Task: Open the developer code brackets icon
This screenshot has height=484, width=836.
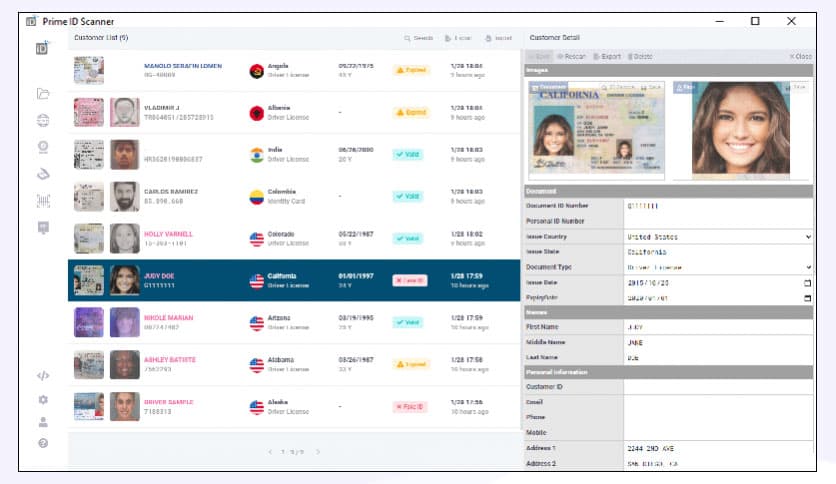Action: tap(43, 376)
